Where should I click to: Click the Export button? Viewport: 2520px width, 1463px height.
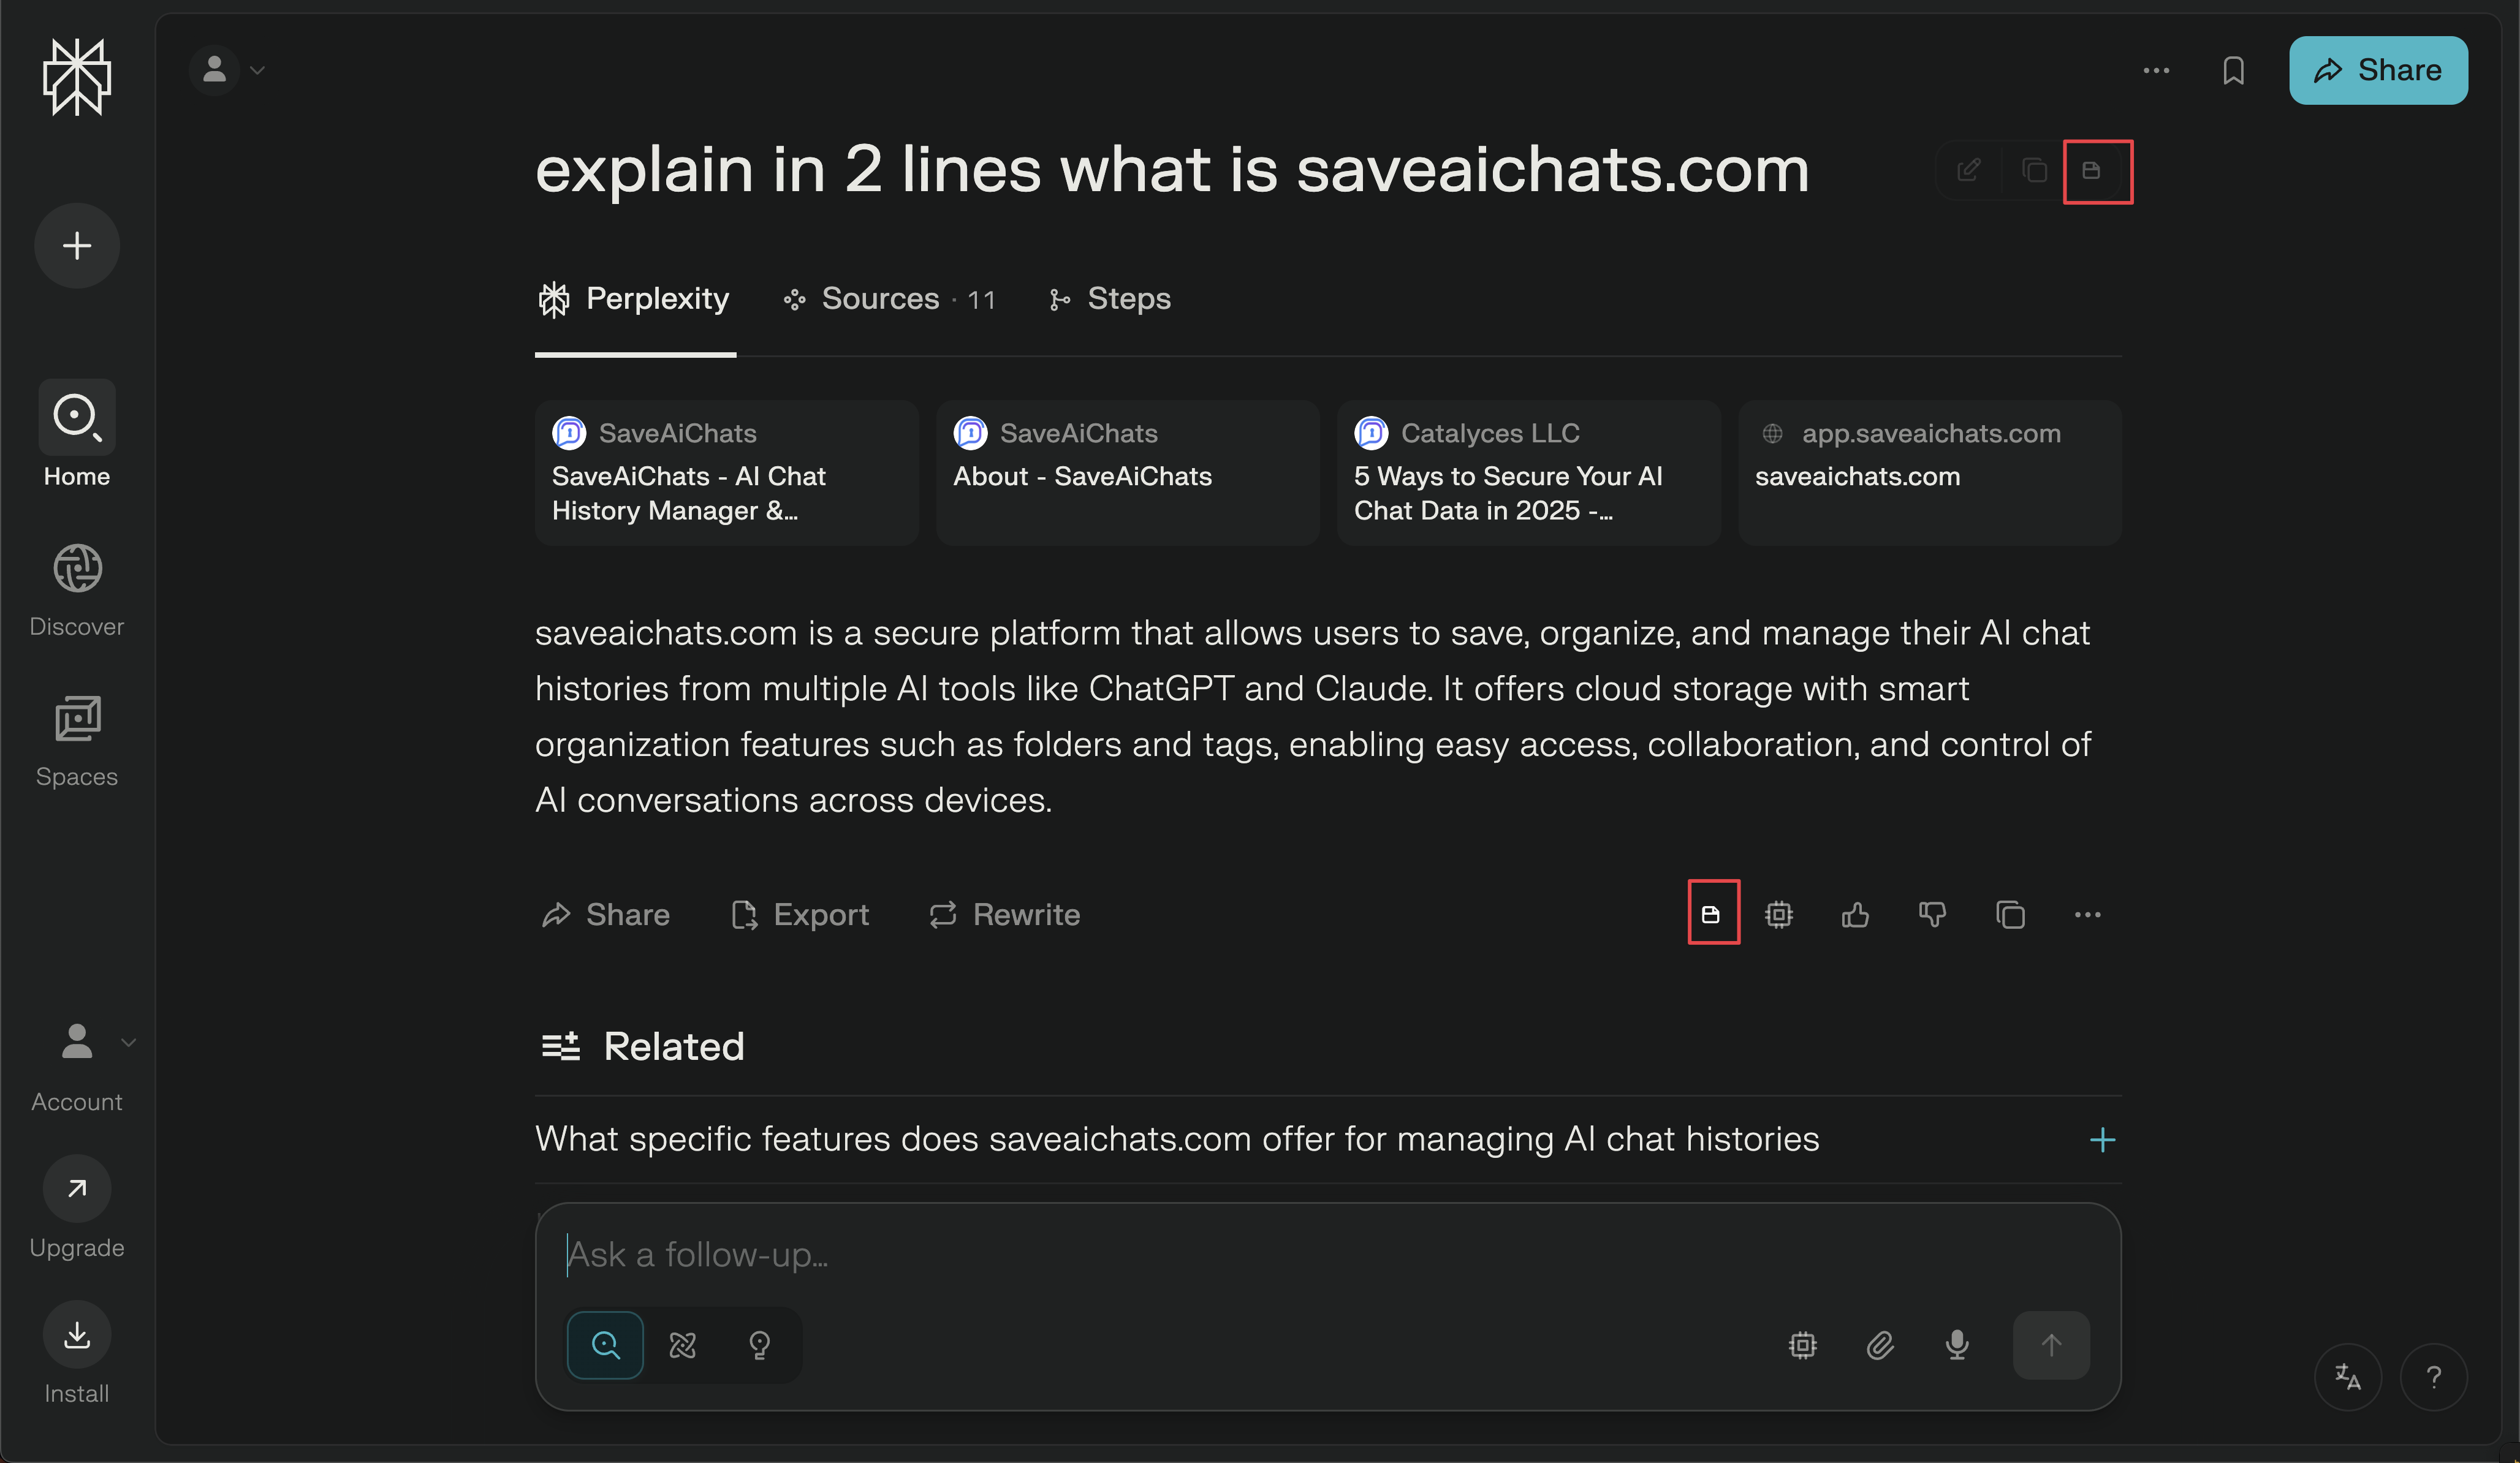click(x=800, y=915)
